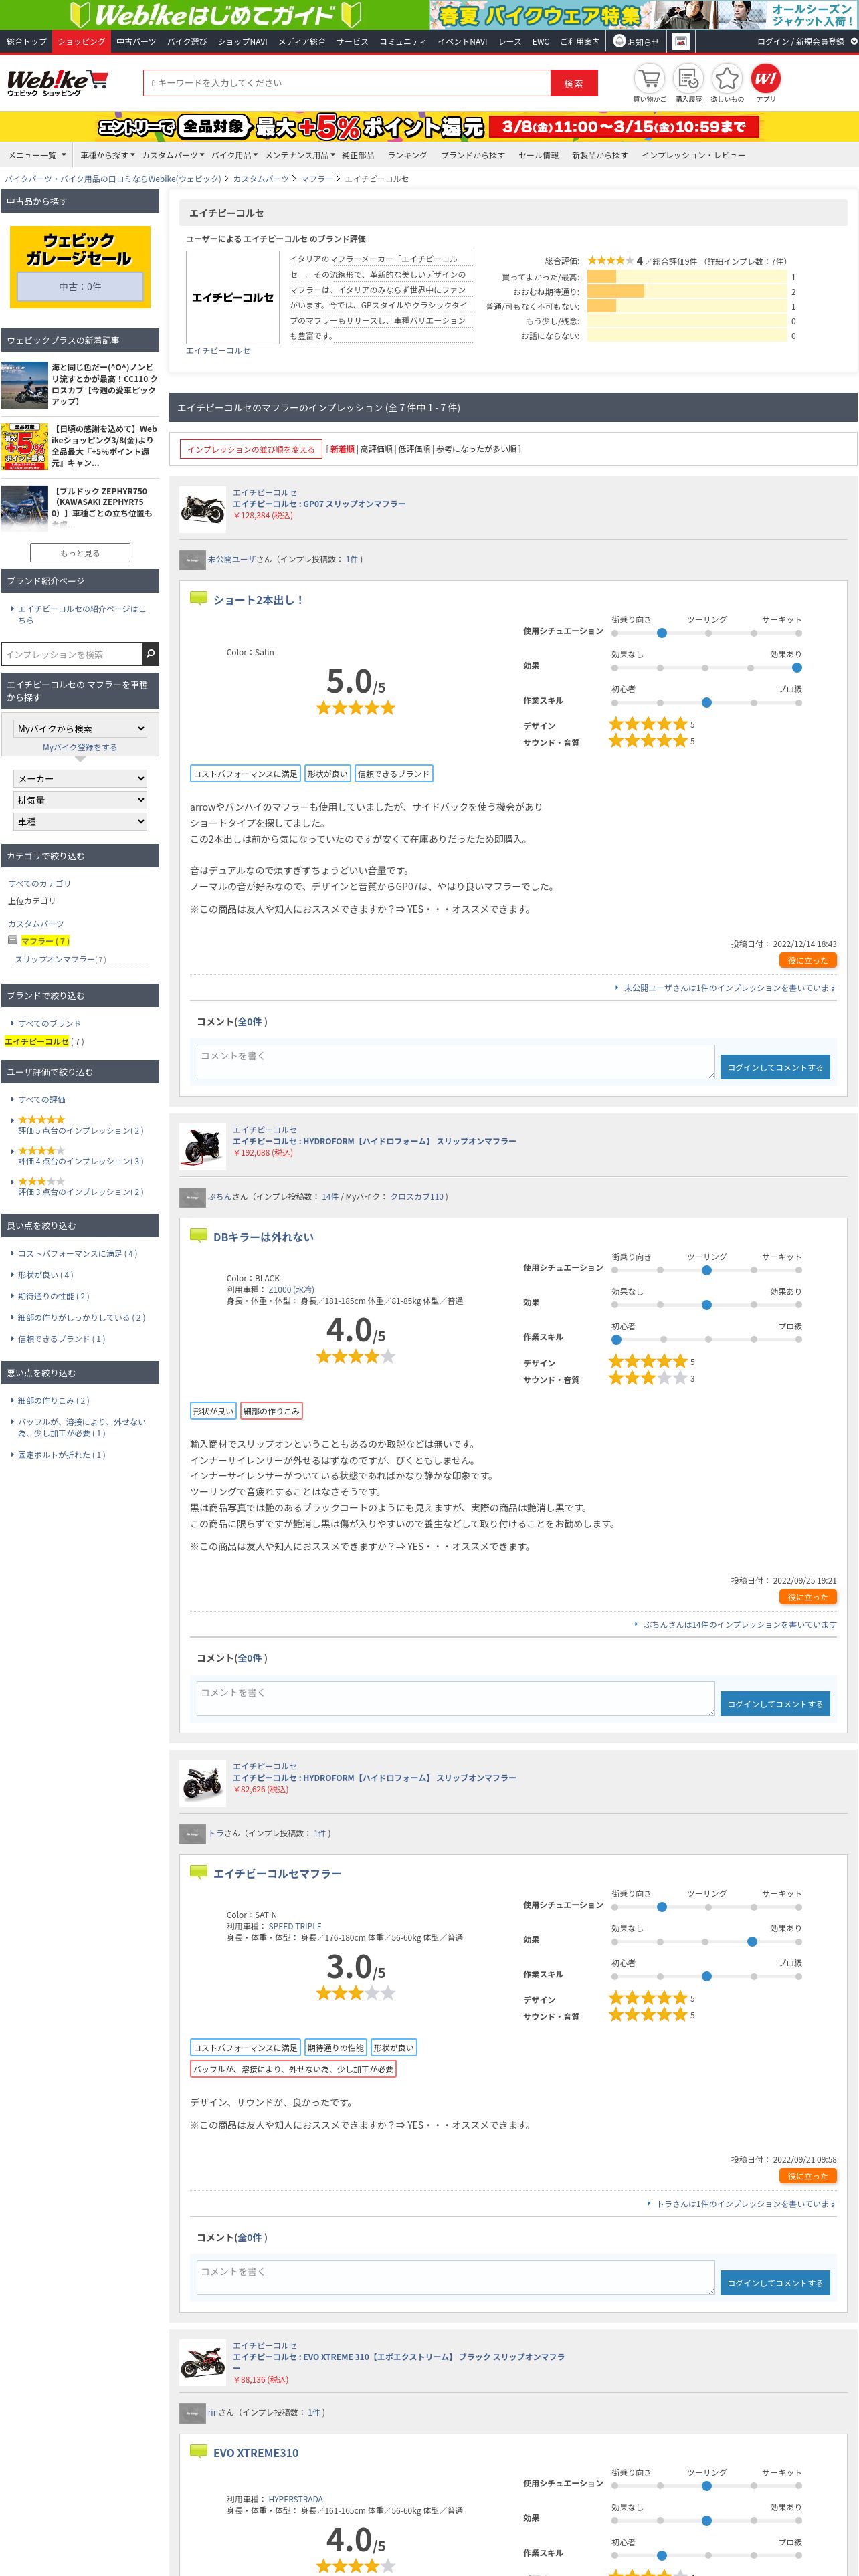Image resolution: width=859 pixels, height=2576 pixels.
Task: Open GP07 slip-on muffler thumbnail
Action: pyautogui.click(x=203, y=508)
